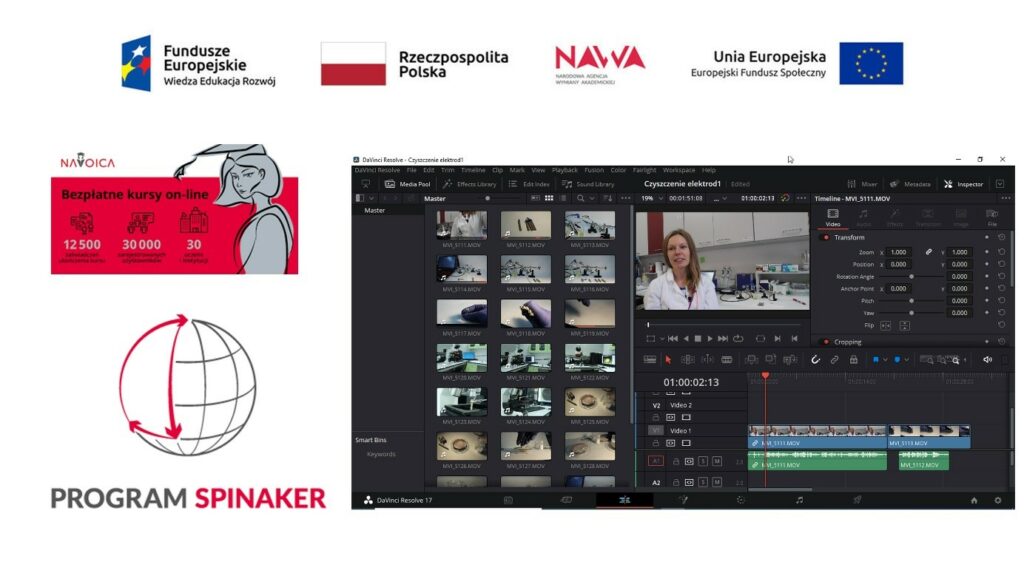
Task: Play forward in the viewer
Action: tap(710, 338)
